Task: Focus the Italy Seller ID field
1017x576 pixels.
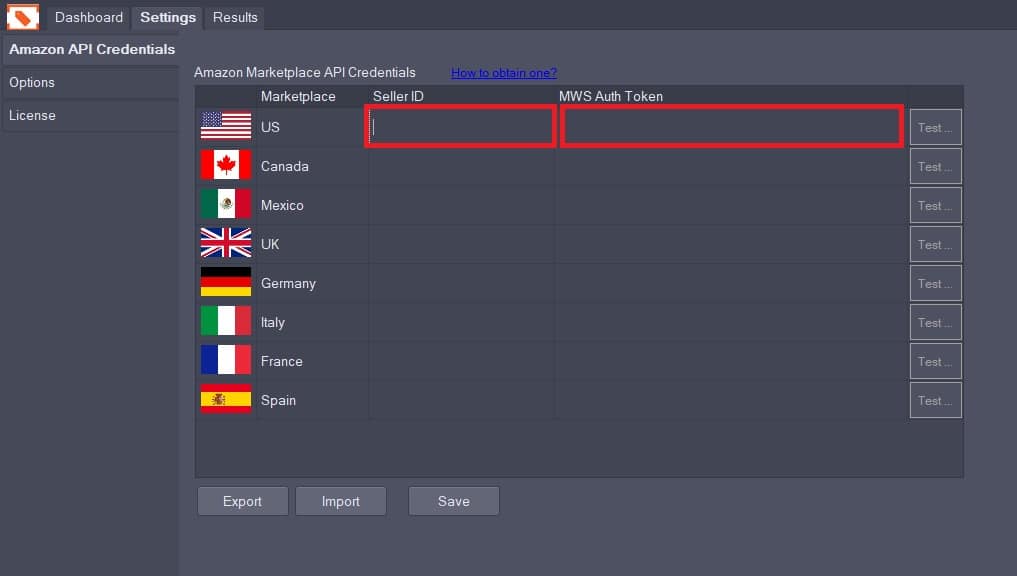Action: coord(462,322)
